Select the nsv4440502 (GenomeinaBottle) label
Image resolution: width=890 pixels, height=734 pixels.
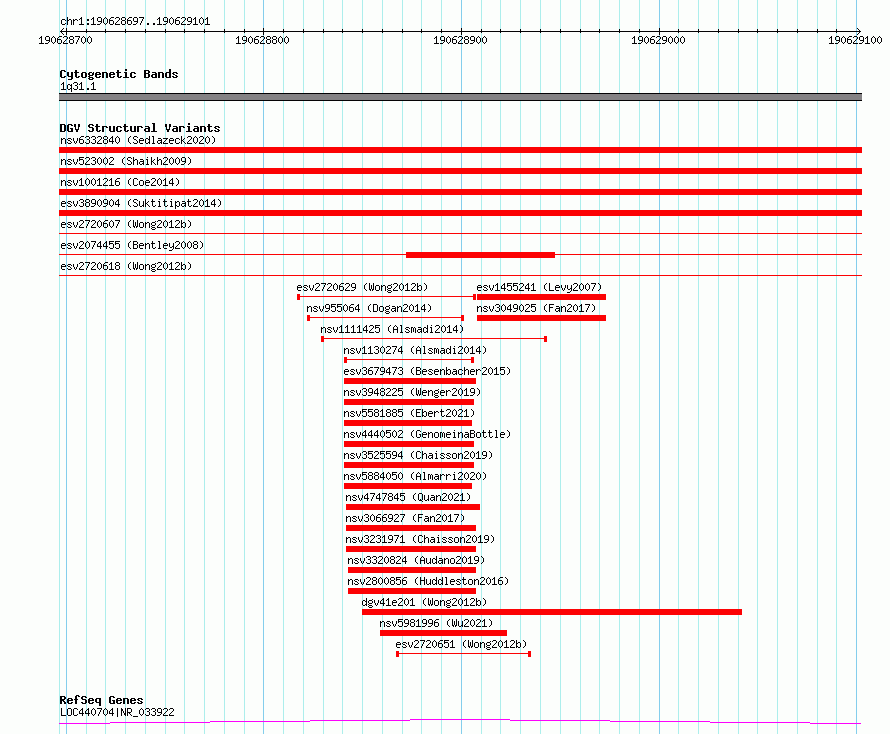[427, 434]
